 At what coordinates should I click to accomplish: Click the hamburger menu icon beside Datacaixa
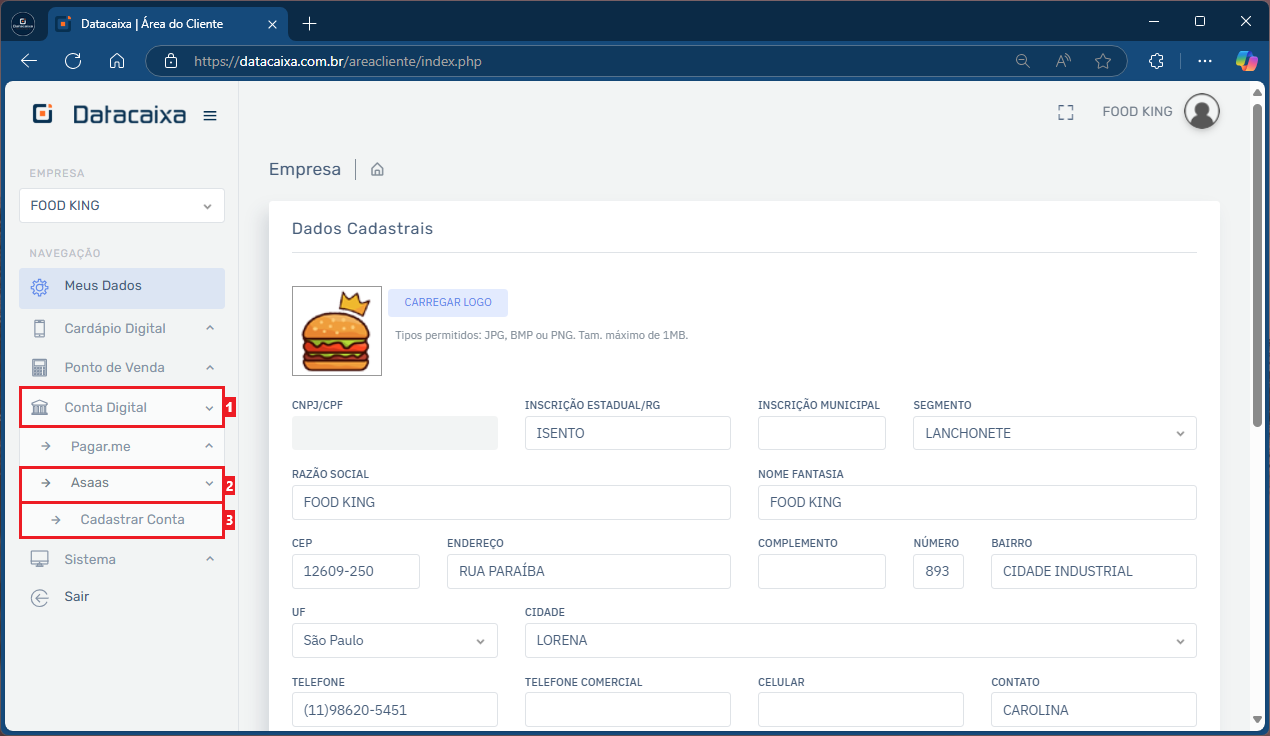tap(210, 115)
